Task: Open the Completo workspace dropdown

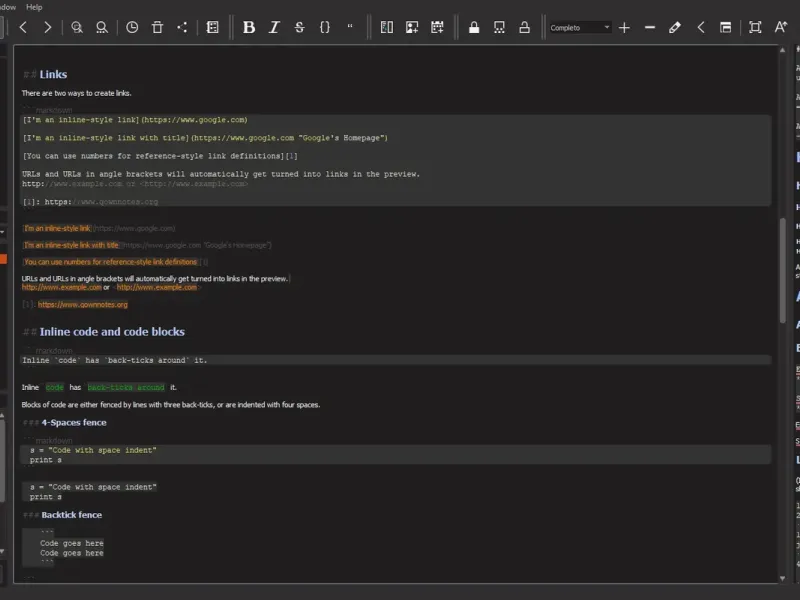Action: [x=580, y=28]
